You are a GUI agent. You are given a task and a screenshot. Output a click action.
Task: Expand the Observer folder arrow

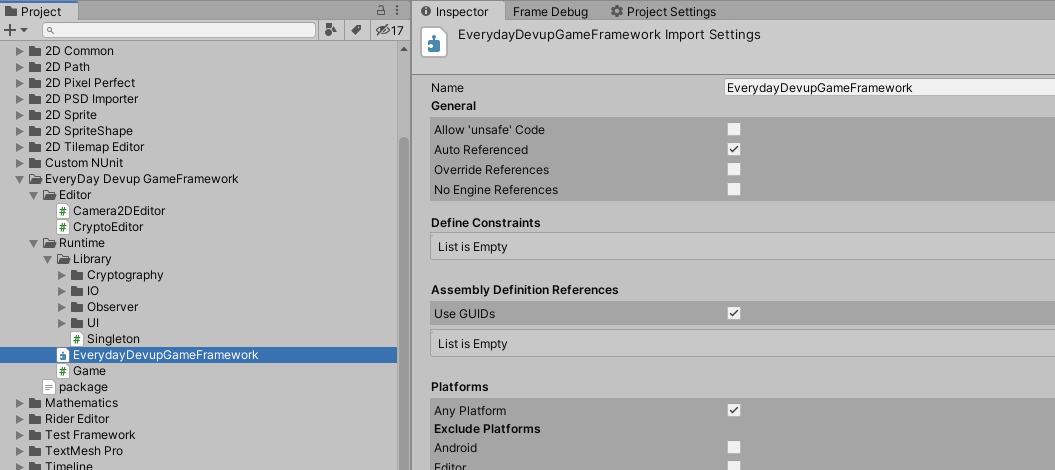tap(62, 307)
